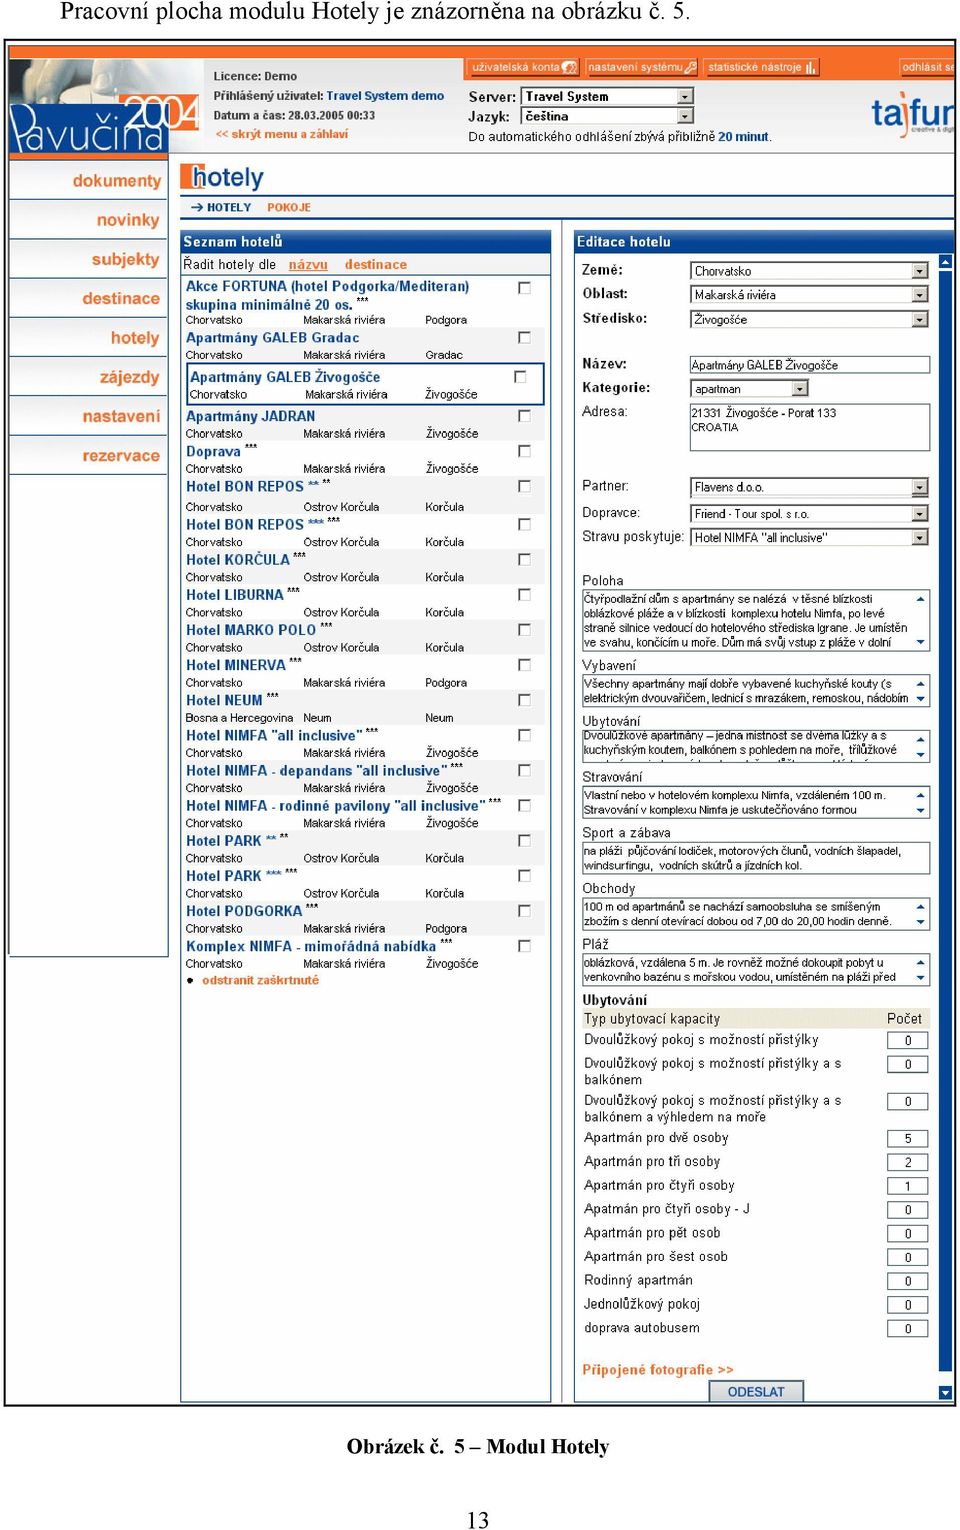The image size is (960, 1530).
Task: Click the Adresa text area
Action: 810,427
